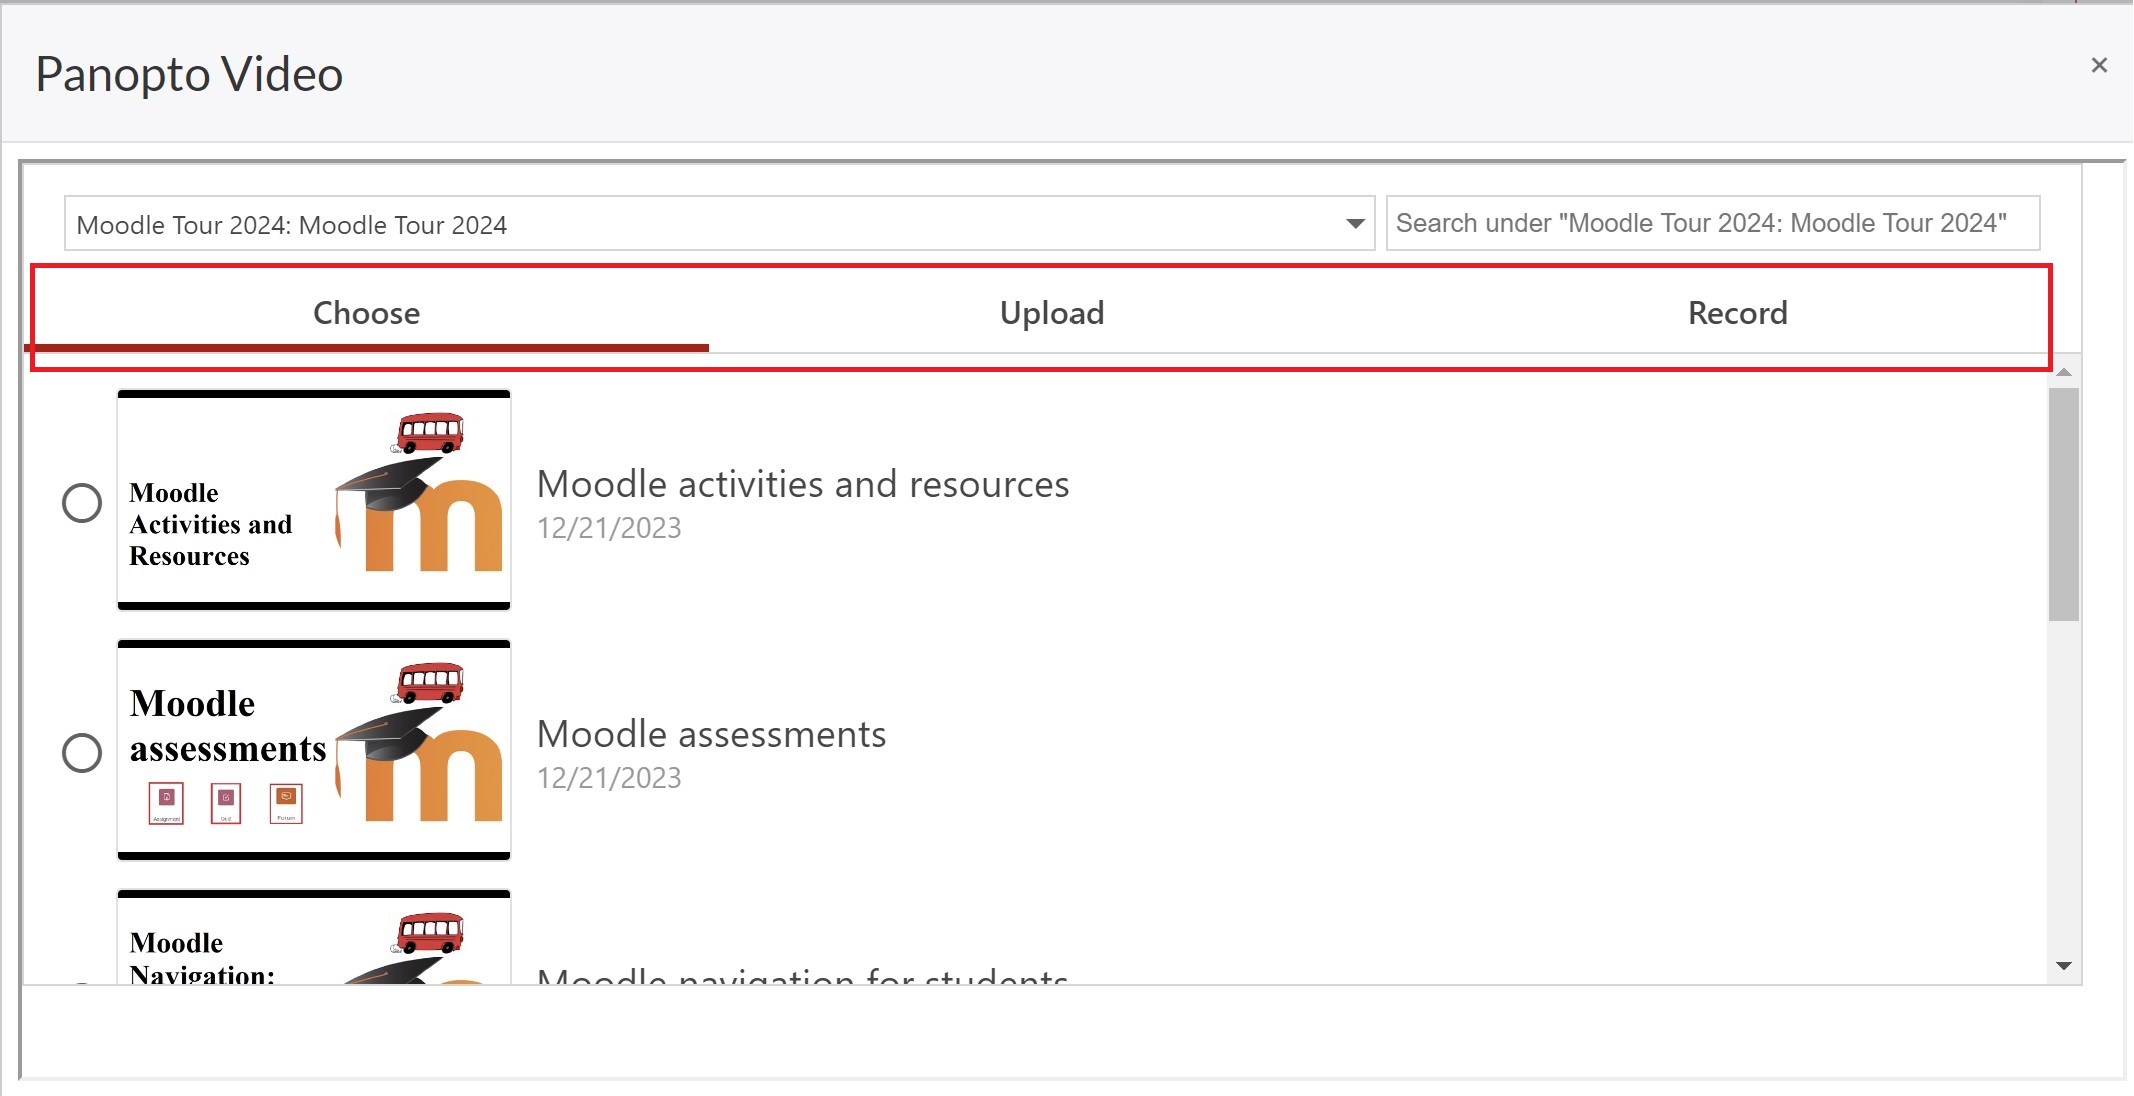
Task: Click the scroll down arrow of video list
Action: (x=2063, y=966)
